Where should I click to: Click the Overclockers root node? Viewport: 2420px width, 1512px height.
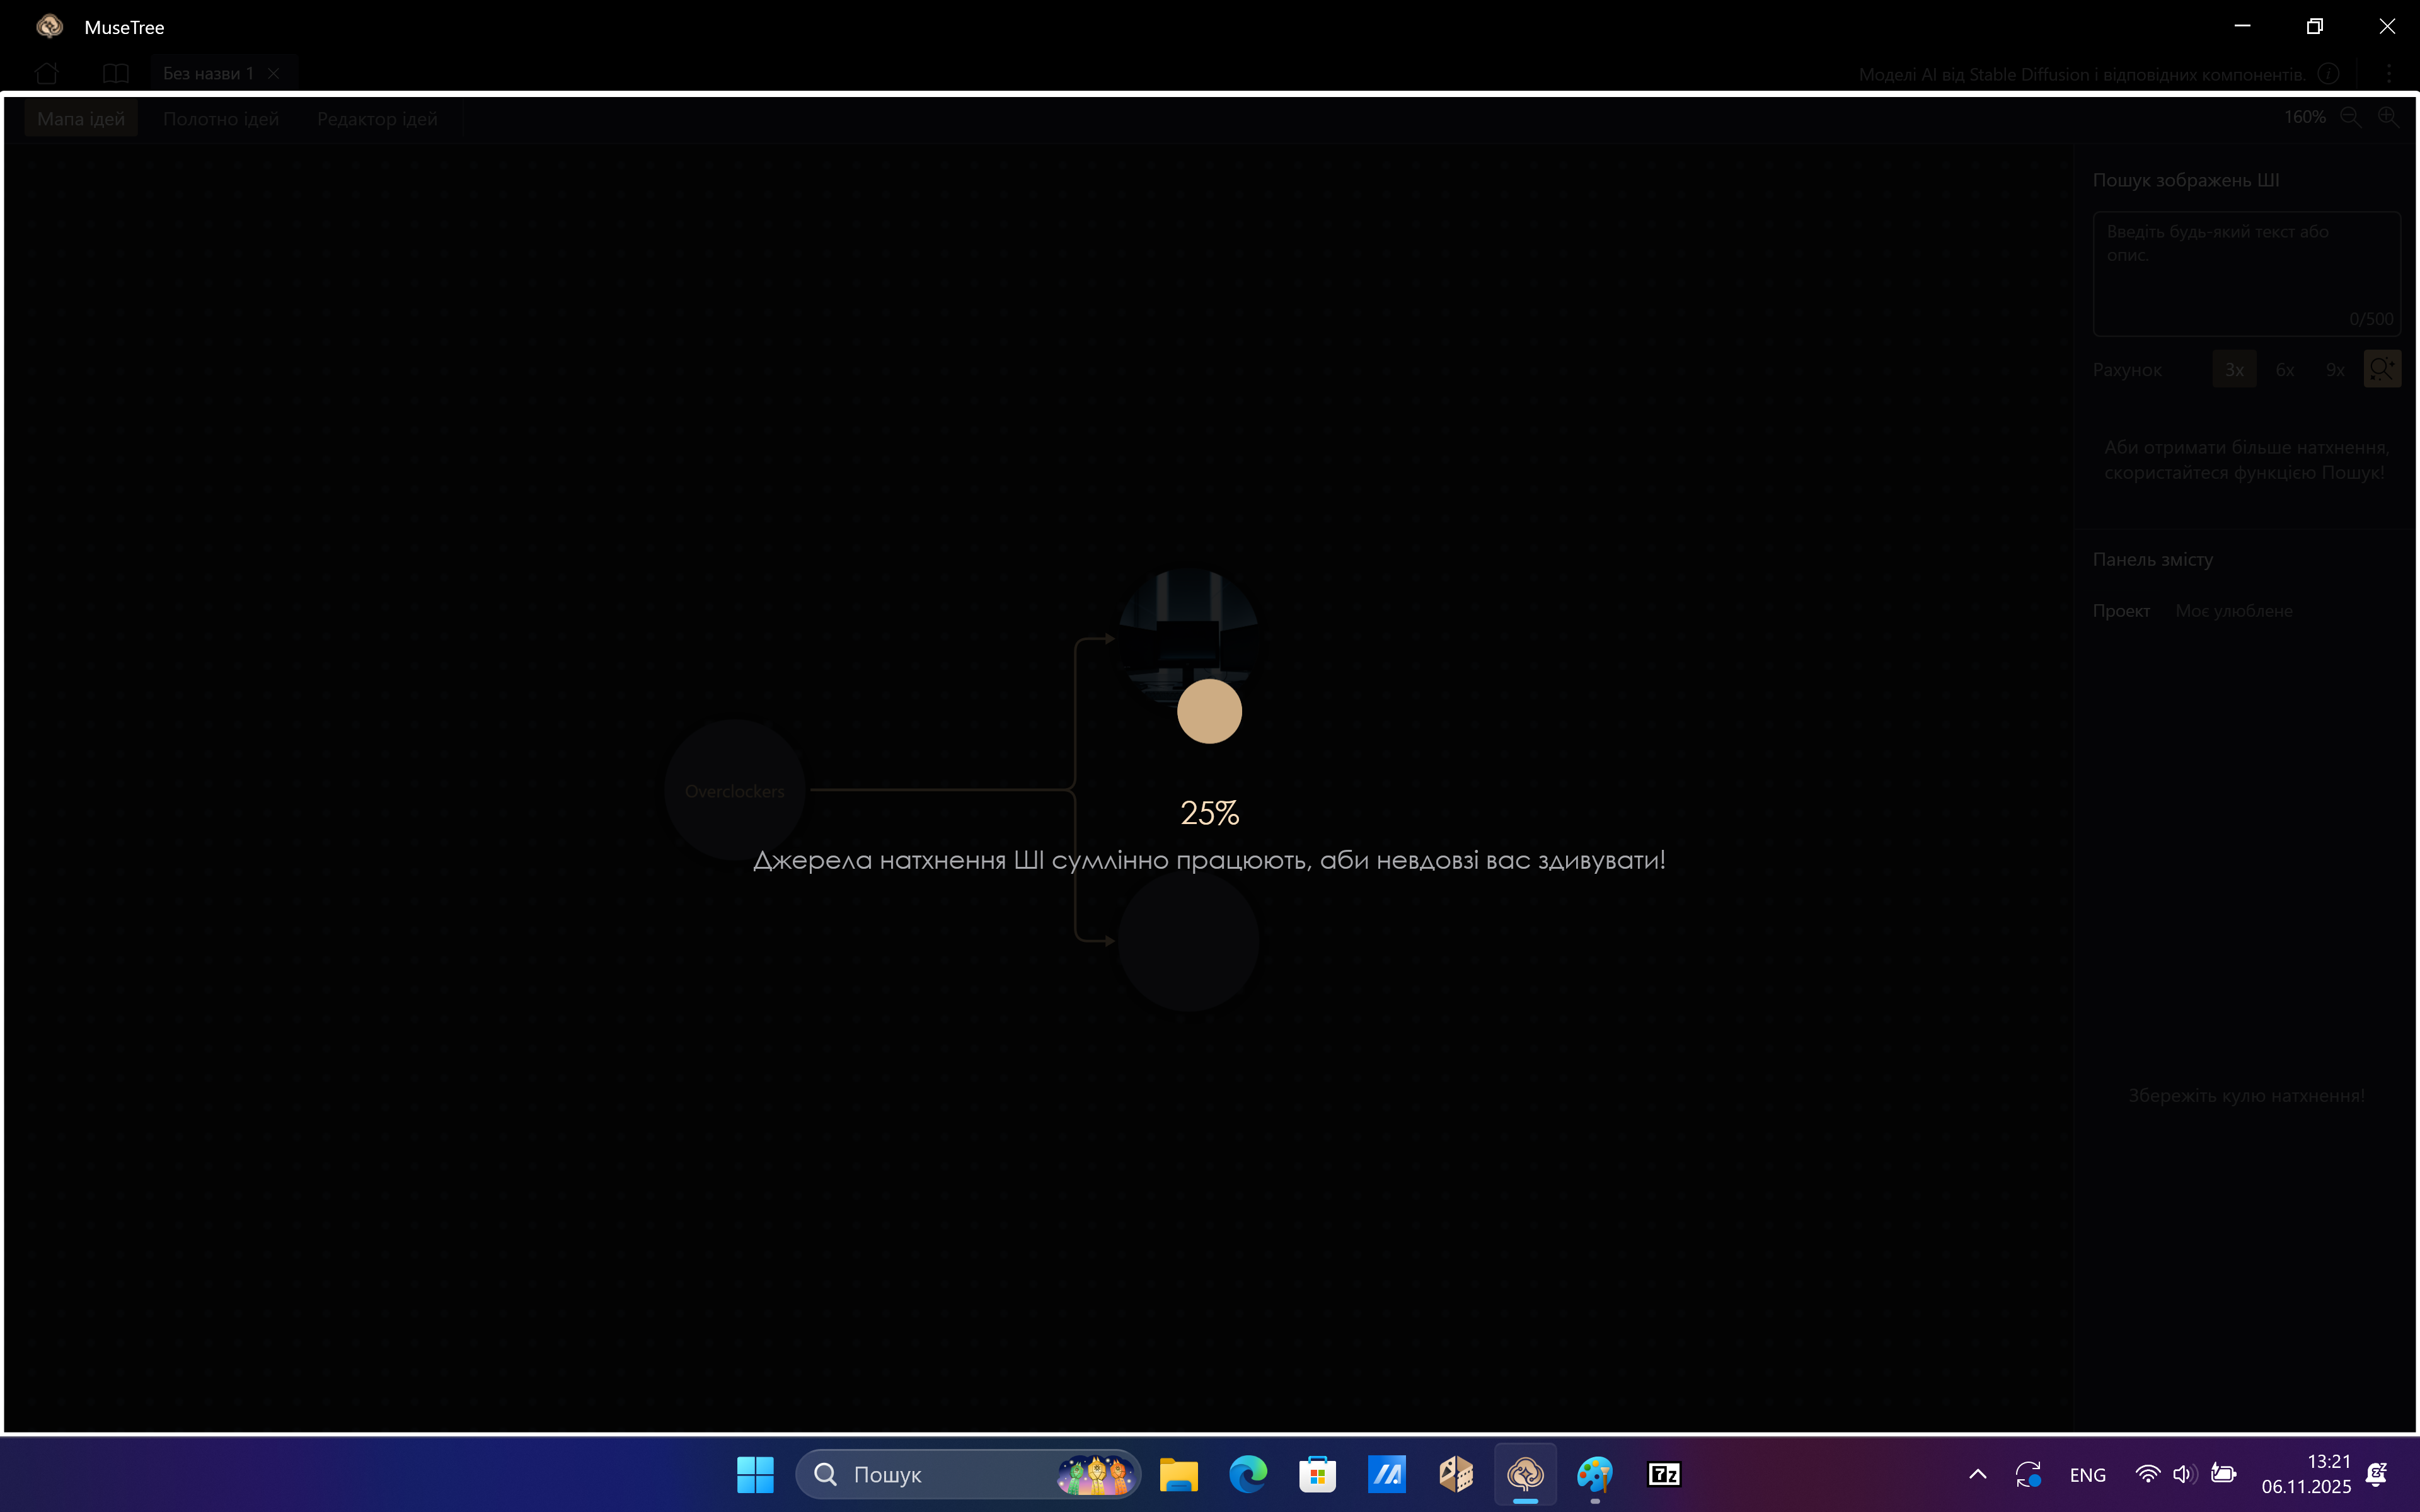tap(735, 790)
